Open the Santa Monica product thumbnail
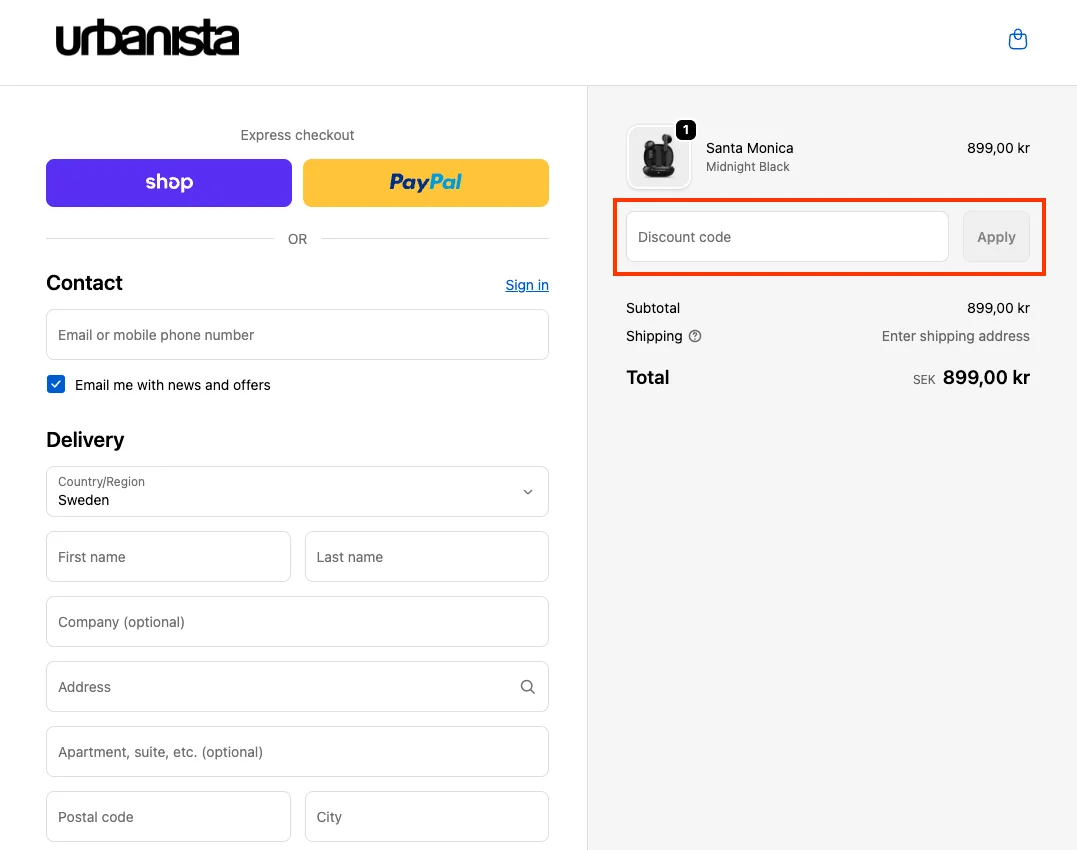 pos(659,157)
